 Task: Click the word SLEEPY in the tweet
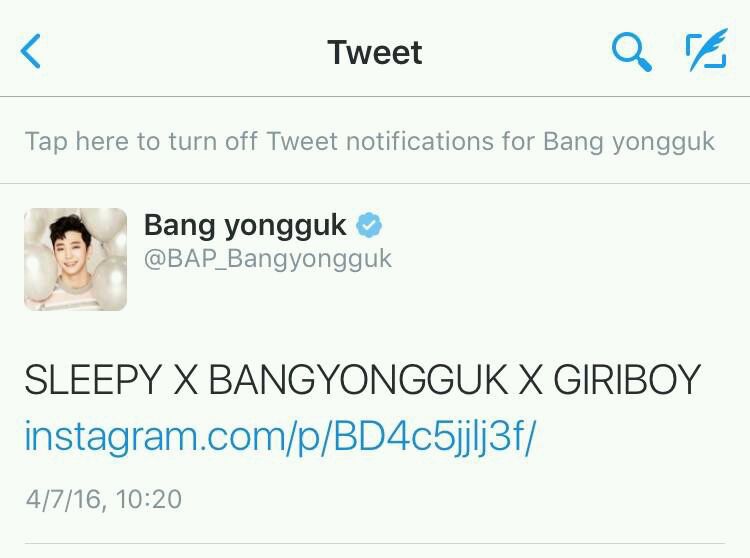click(x=93, y=379)
